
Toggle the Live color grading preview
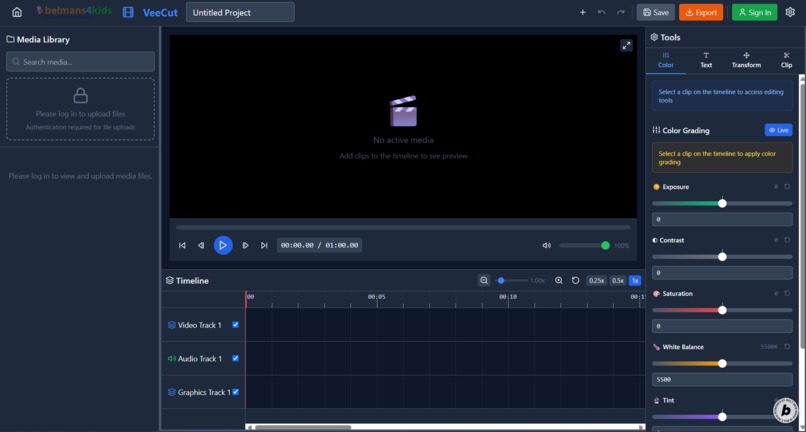point(778,130)
